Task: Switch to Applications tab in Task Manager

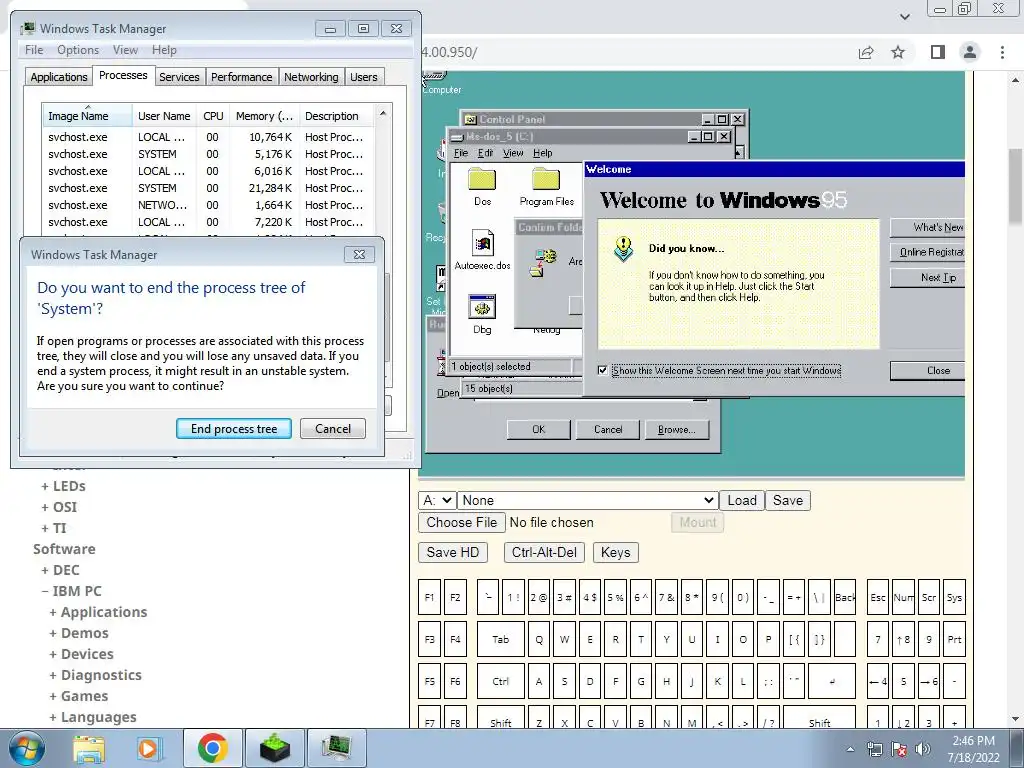Action: 59,77
